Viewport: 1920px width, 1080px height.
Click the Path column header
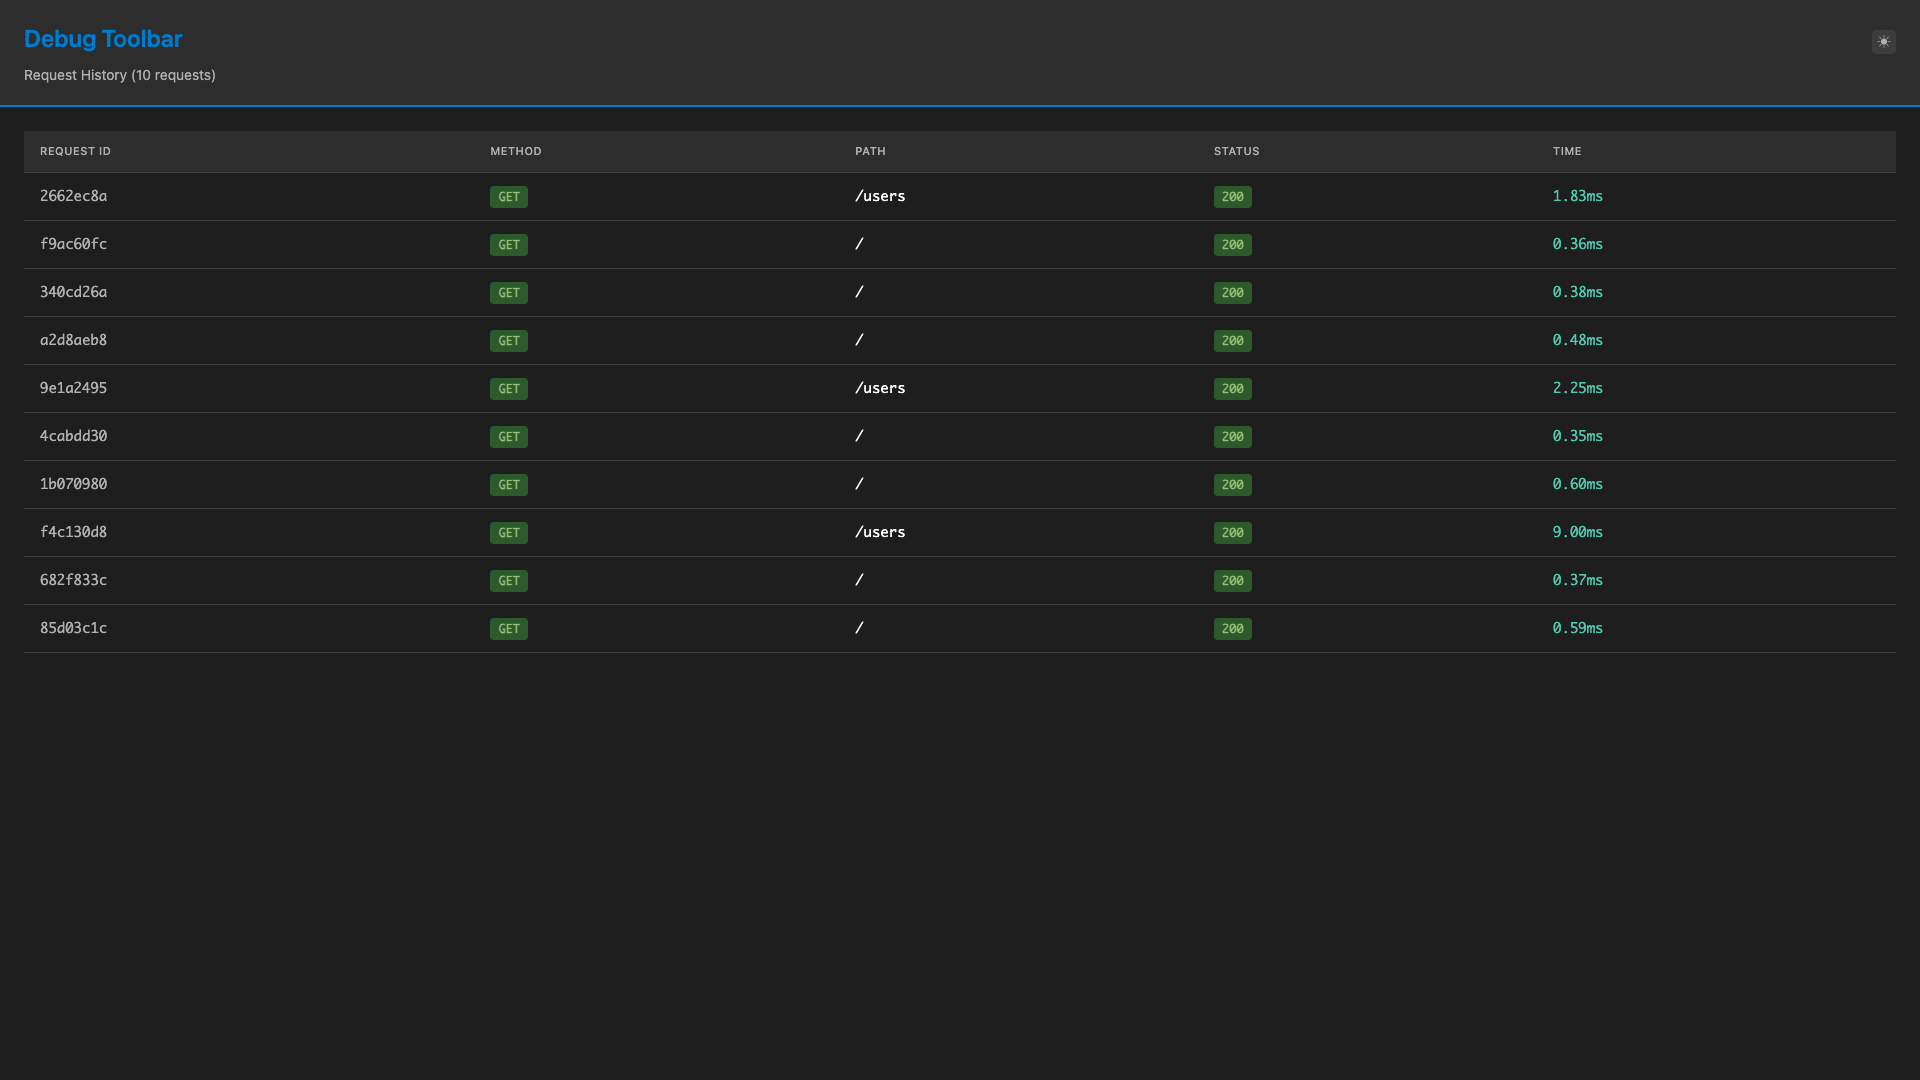click(870, 151)
